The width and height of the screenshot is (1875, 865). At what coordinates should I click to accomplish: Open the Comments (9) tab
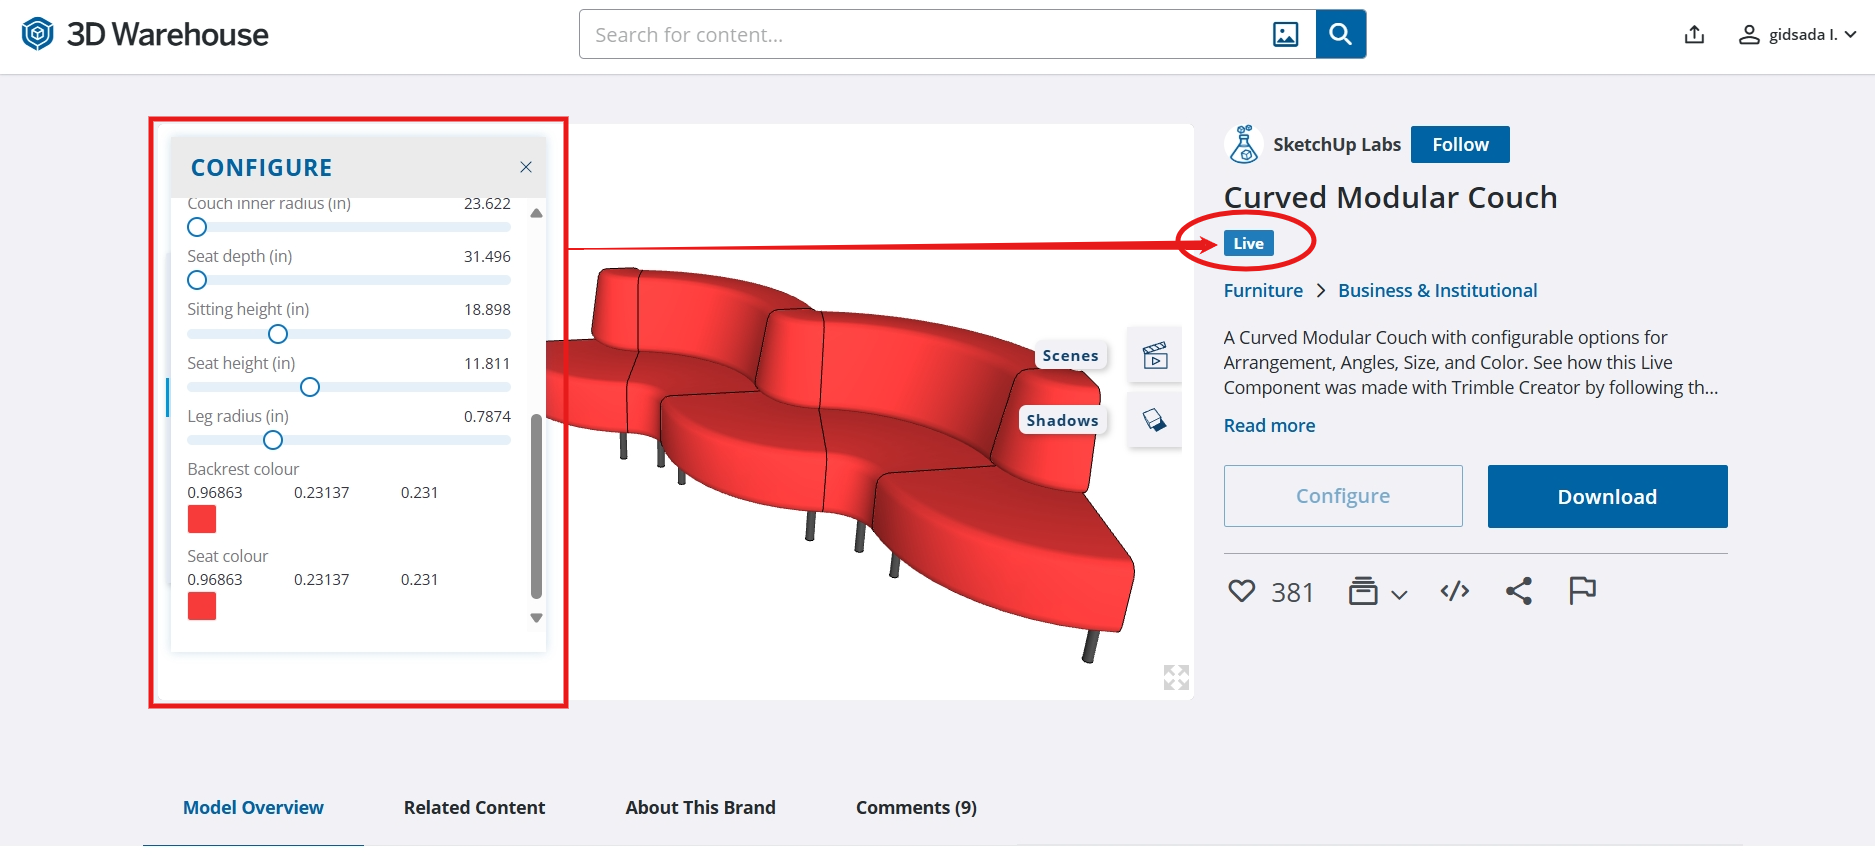[916, 808]
